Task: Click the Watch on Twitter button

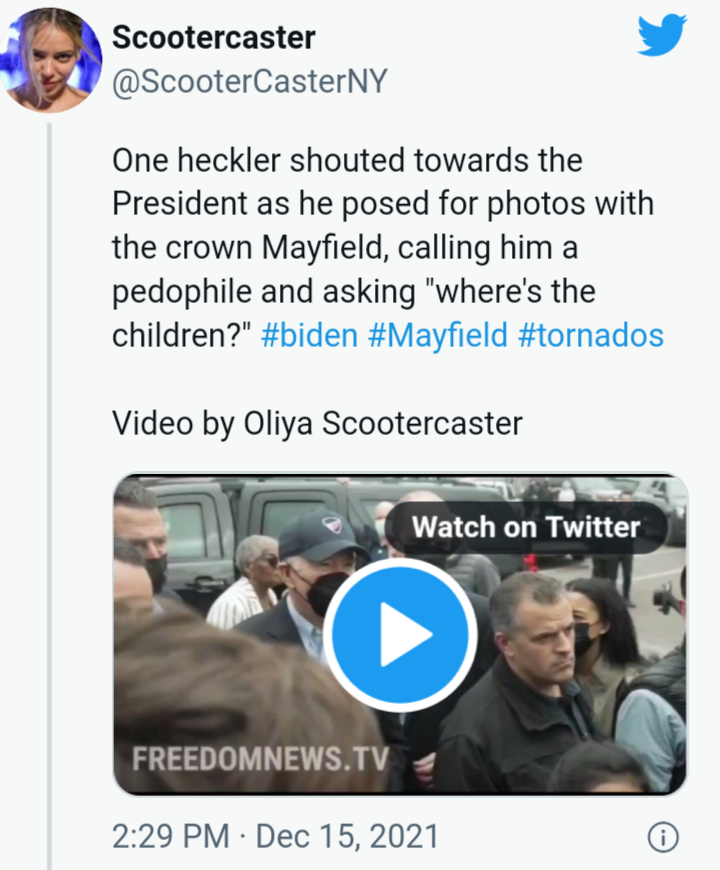Action: pyautogui.click(x=525, y=527)
